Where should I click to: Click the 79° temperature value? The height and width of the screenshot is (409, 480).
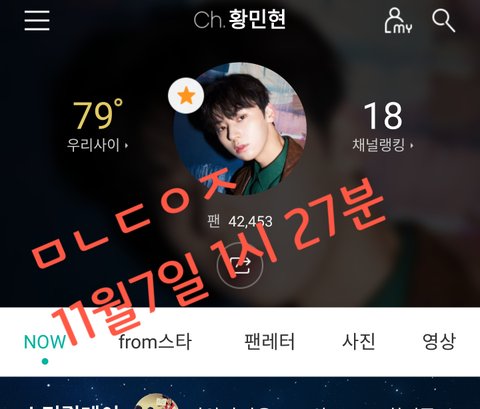point(97,115)
